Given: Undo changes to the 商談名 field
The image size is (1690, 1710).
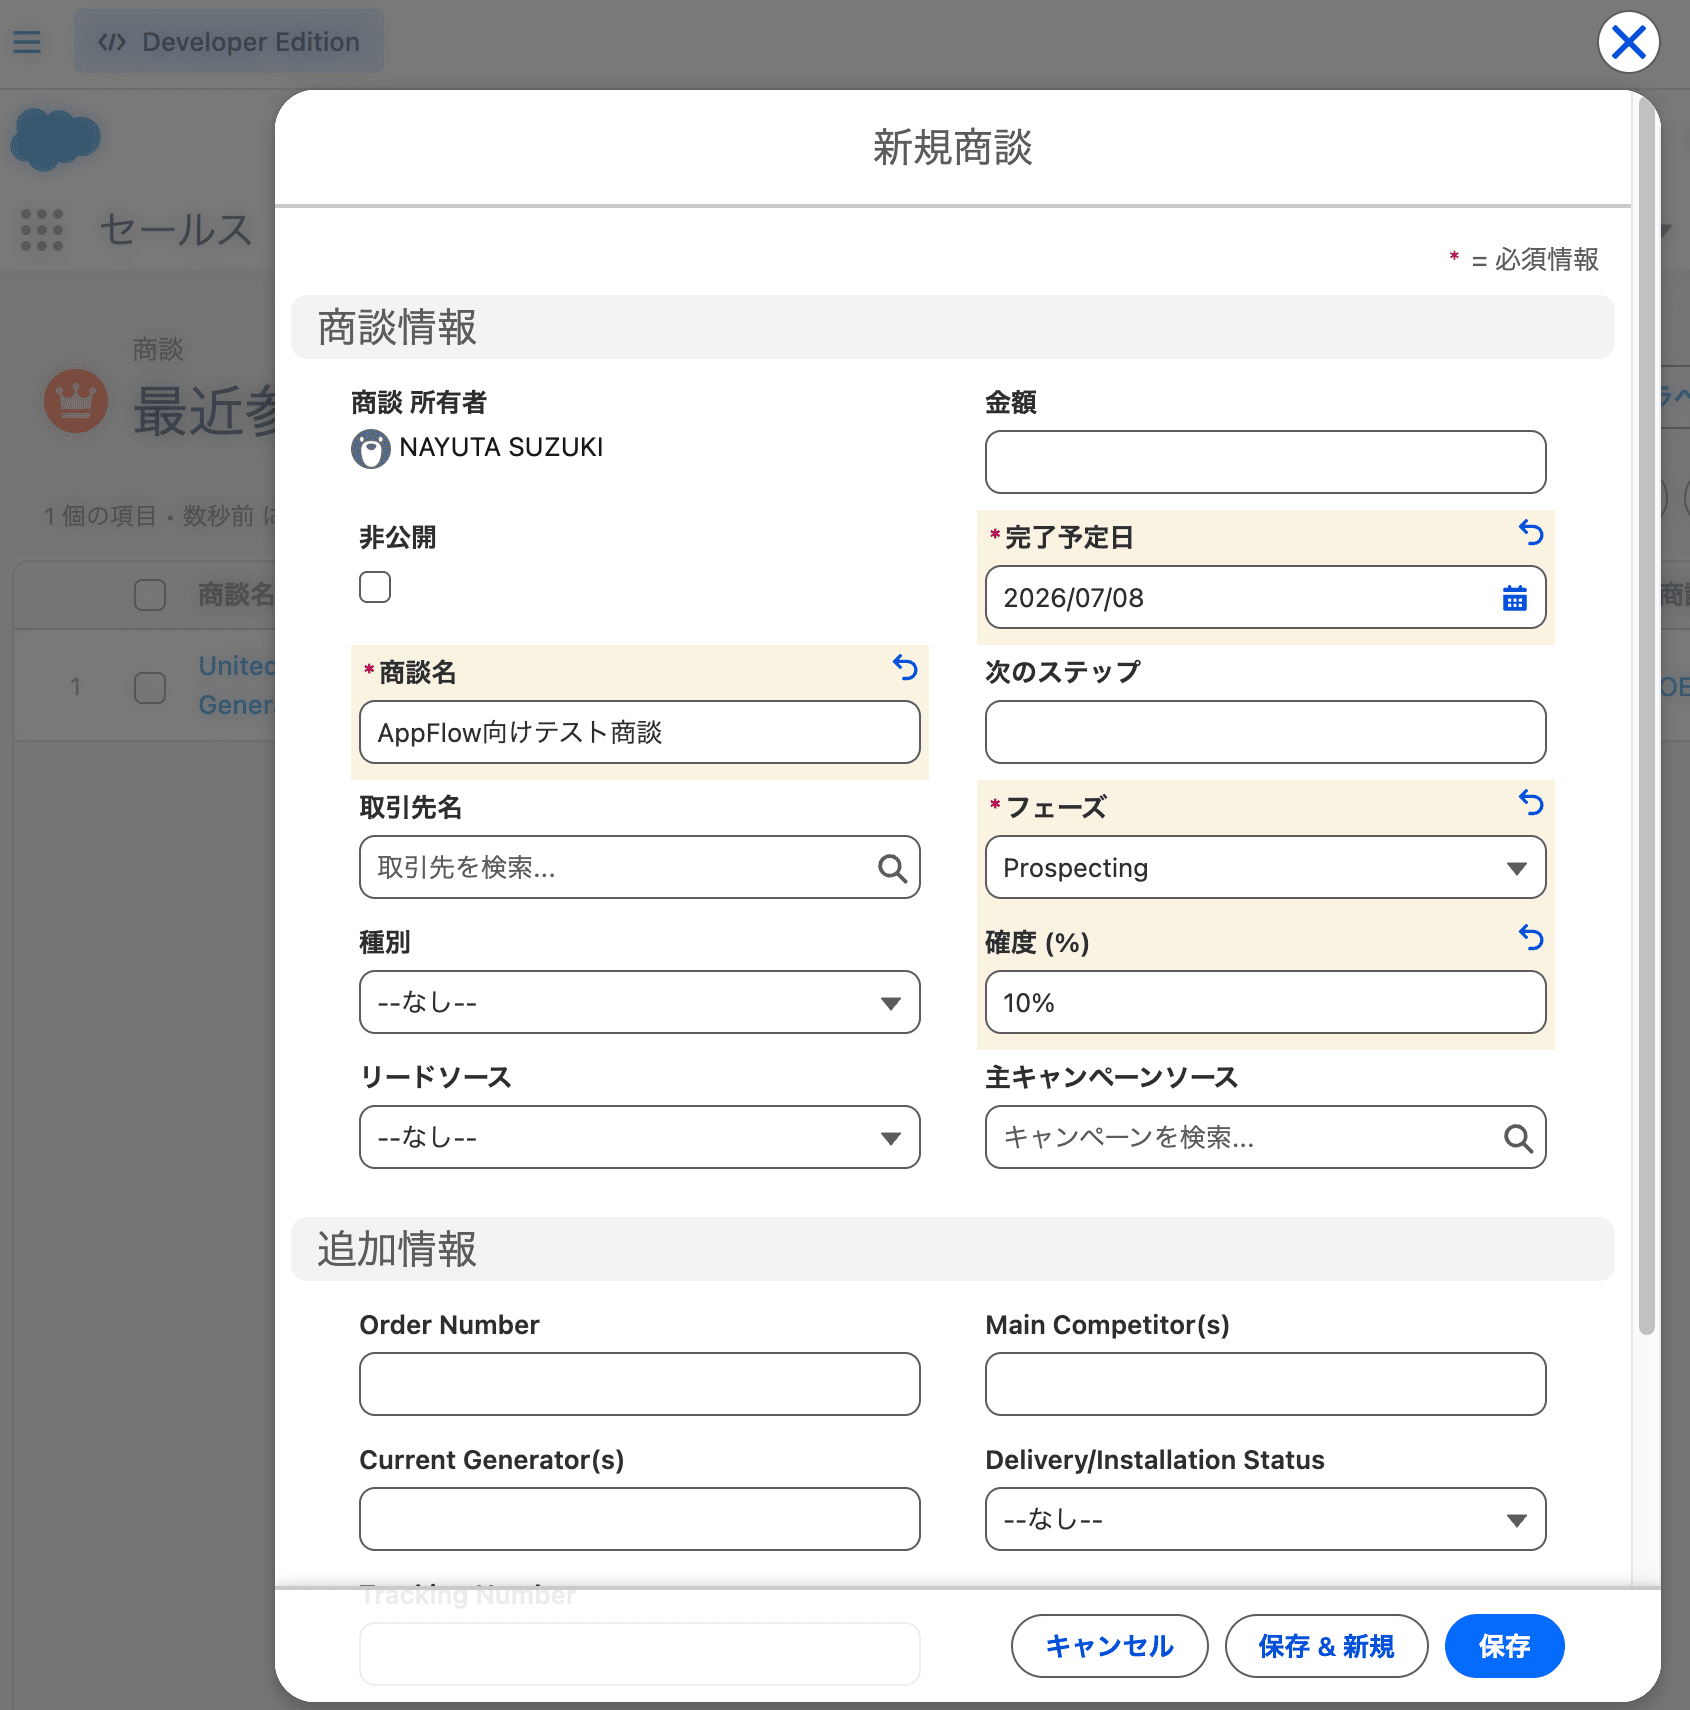Looking at the screenshot, I should (x=905, y=667).
